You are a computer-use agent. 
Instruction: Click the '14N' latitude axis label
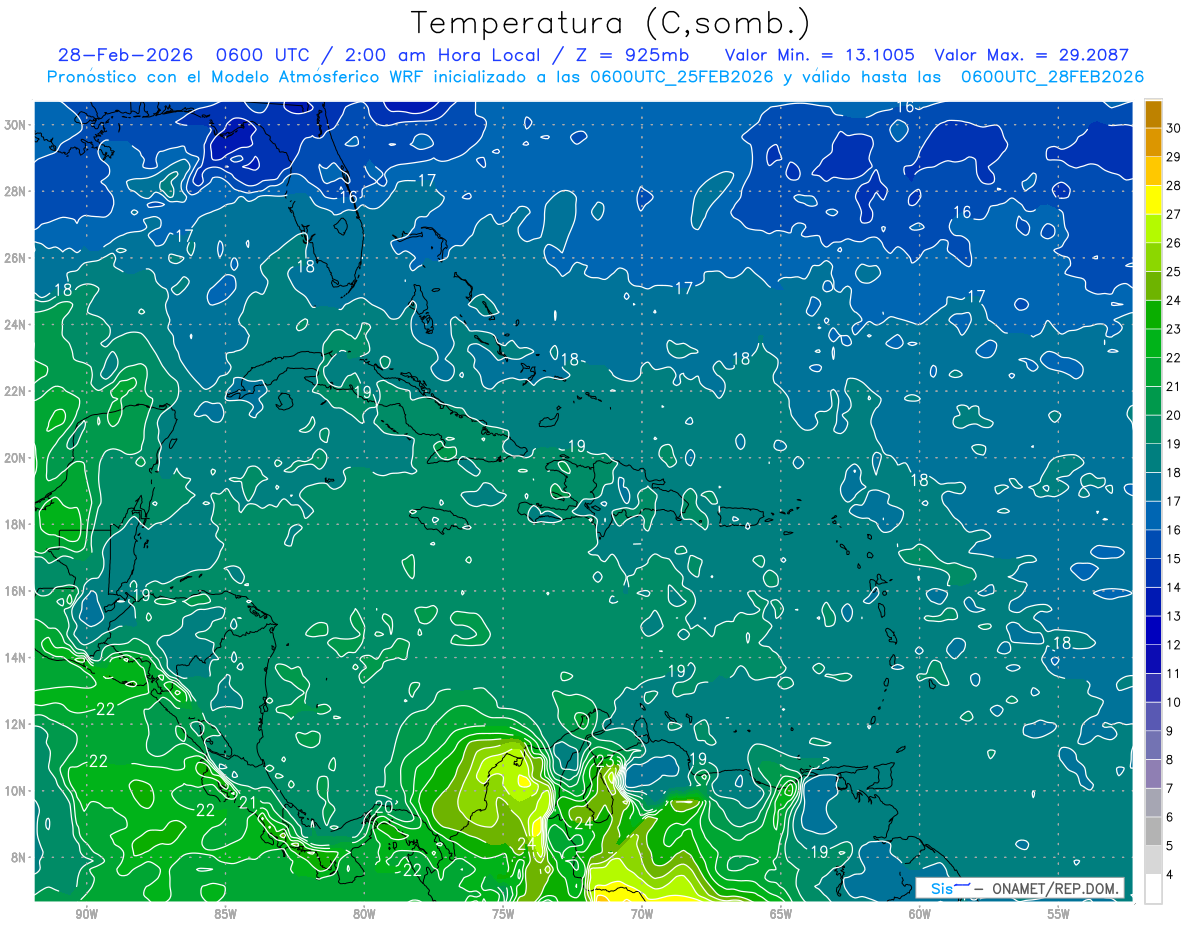(17, 657)
